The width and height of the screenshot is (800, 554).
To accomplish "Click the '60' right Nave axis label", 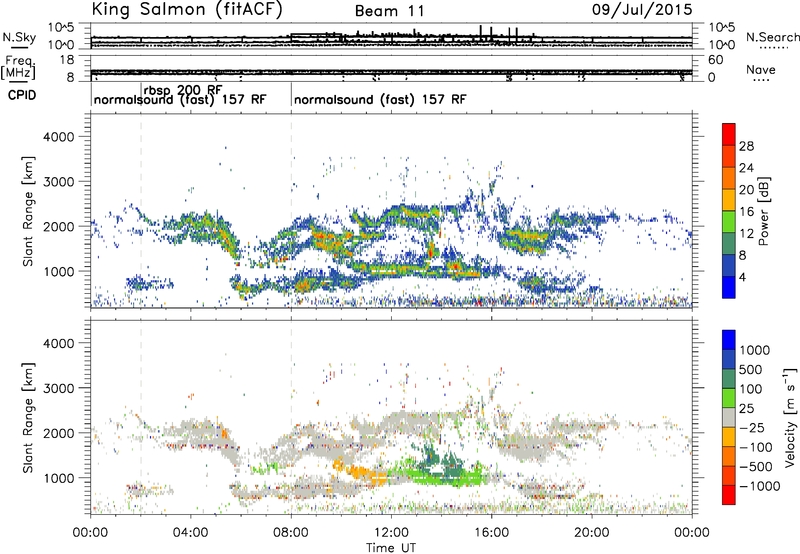I will coord(716,60).
